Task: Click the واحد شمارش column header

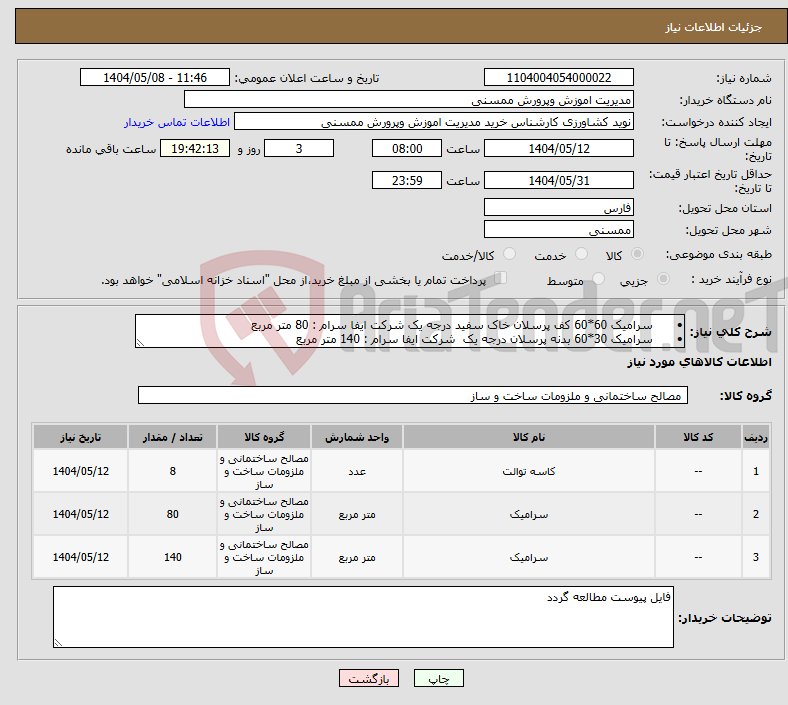Action: pos(357,437)
